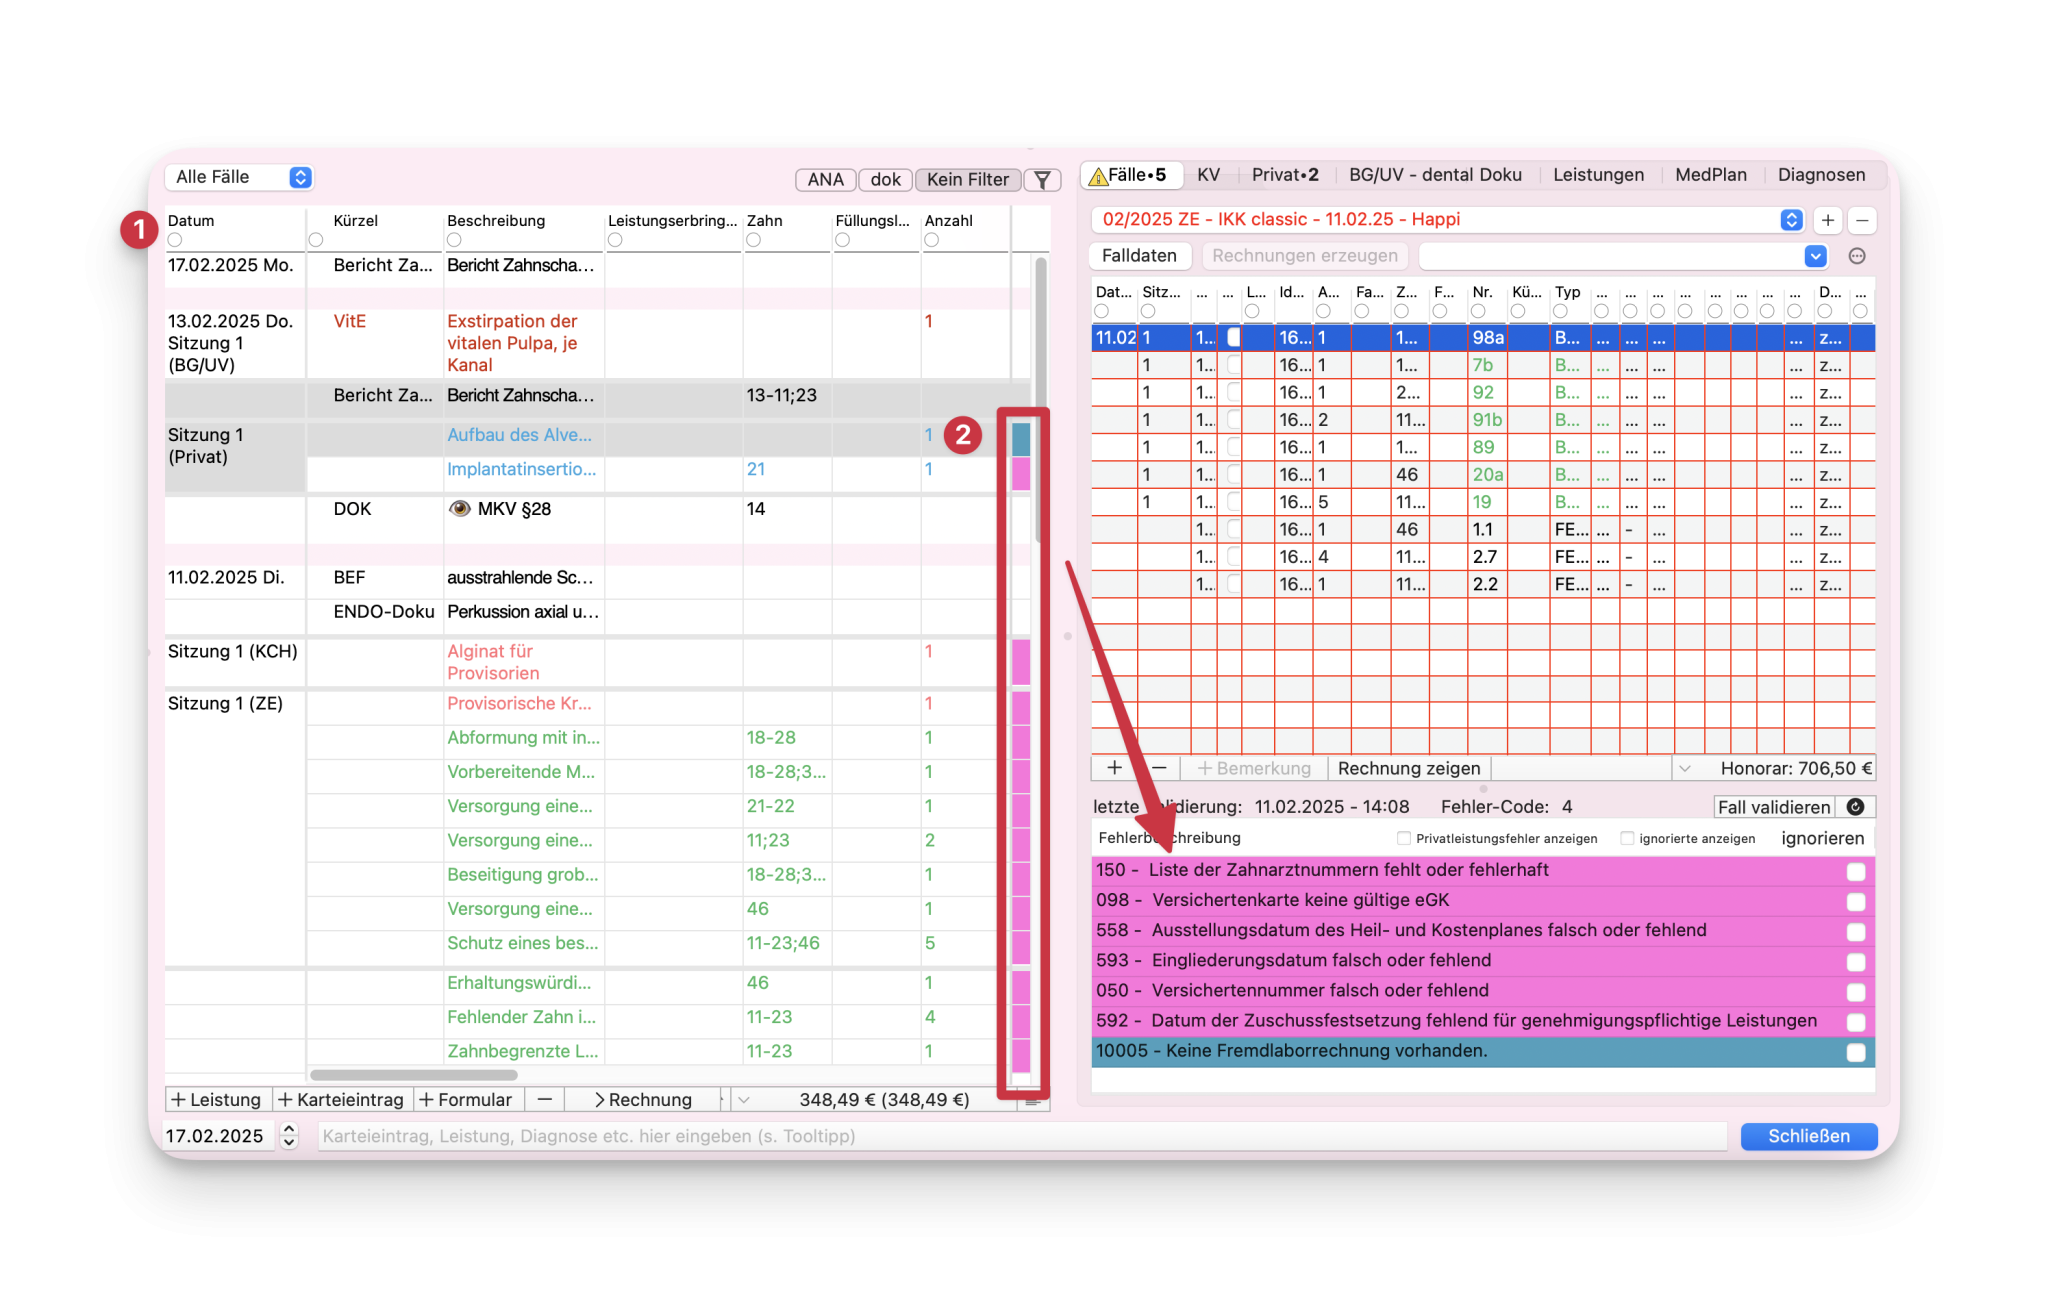Click pink marker beside Implantatinsertio row

coord(1021,473)
